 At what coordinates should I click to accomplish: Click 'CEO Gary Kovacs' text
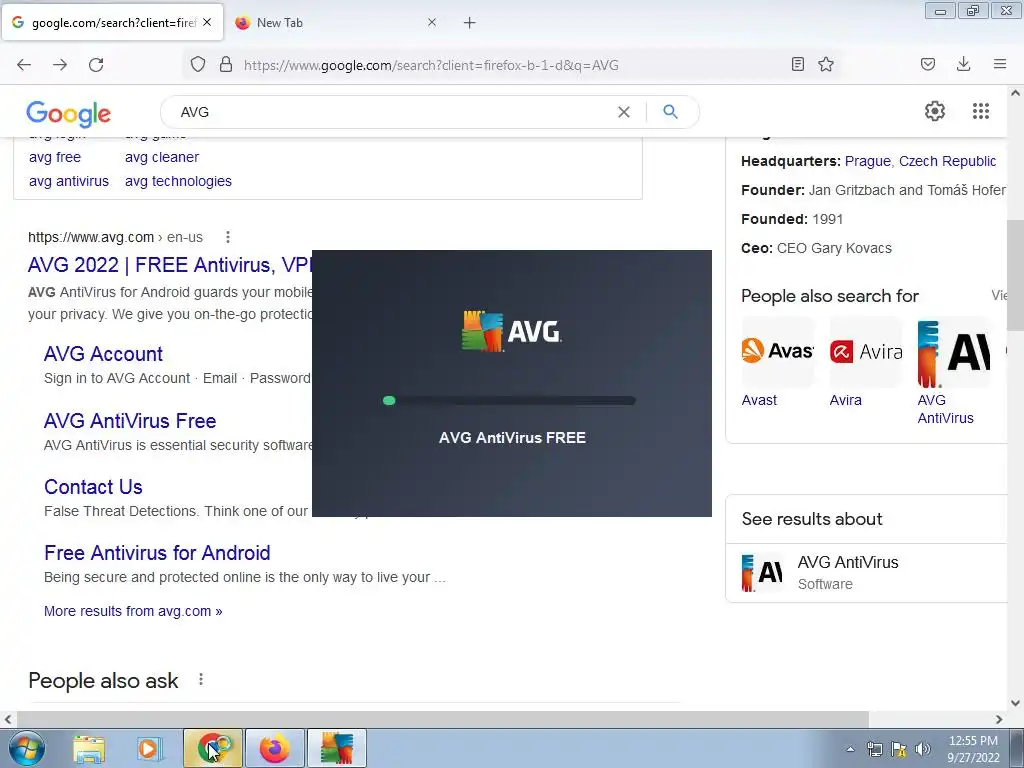(834, 248)
